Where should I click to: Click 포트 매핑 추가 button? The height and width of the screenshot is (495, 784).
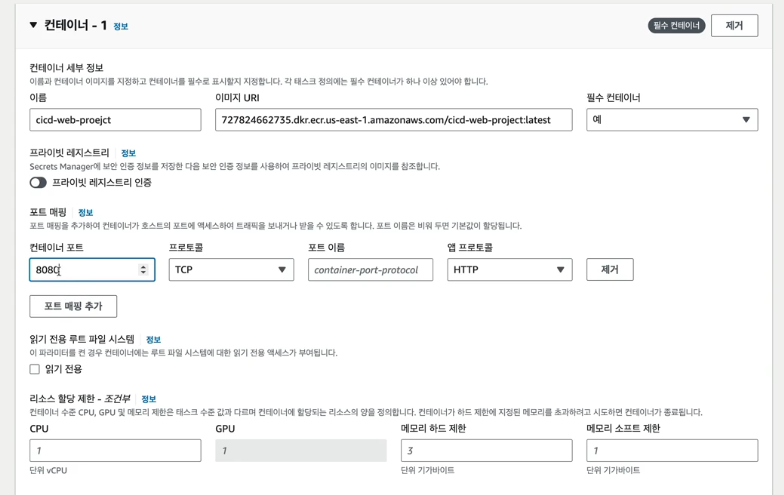(x=73, y=306)
